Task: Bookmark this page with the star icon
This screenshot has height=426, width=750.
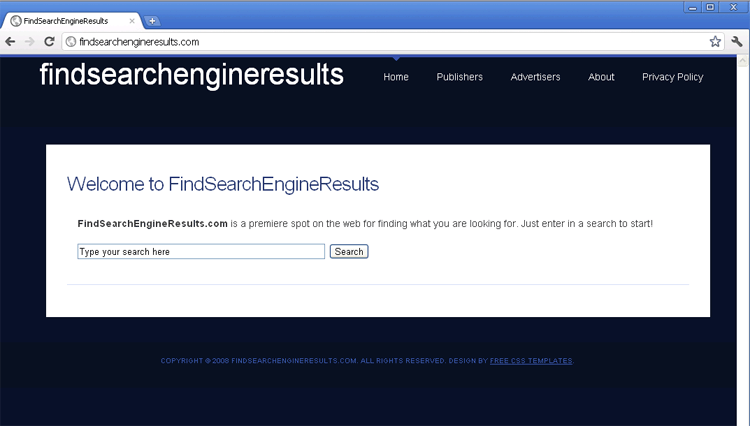Action: [715, 42]
